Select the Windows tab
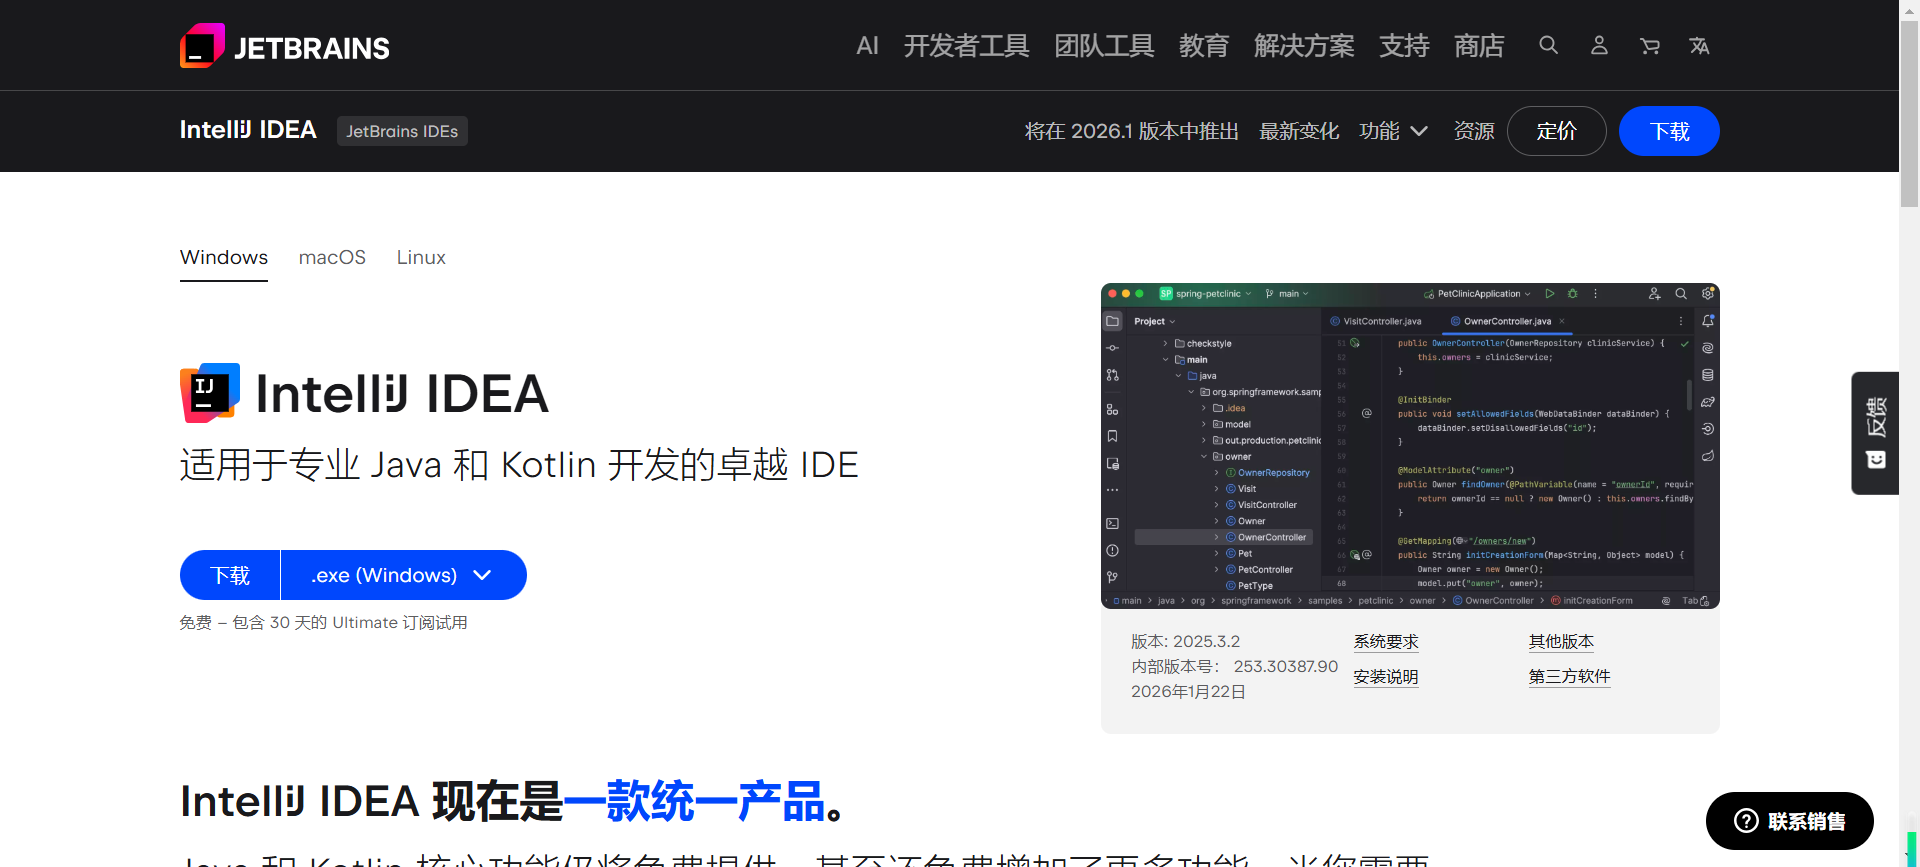The image size is (1920, 867). [224, 258]
